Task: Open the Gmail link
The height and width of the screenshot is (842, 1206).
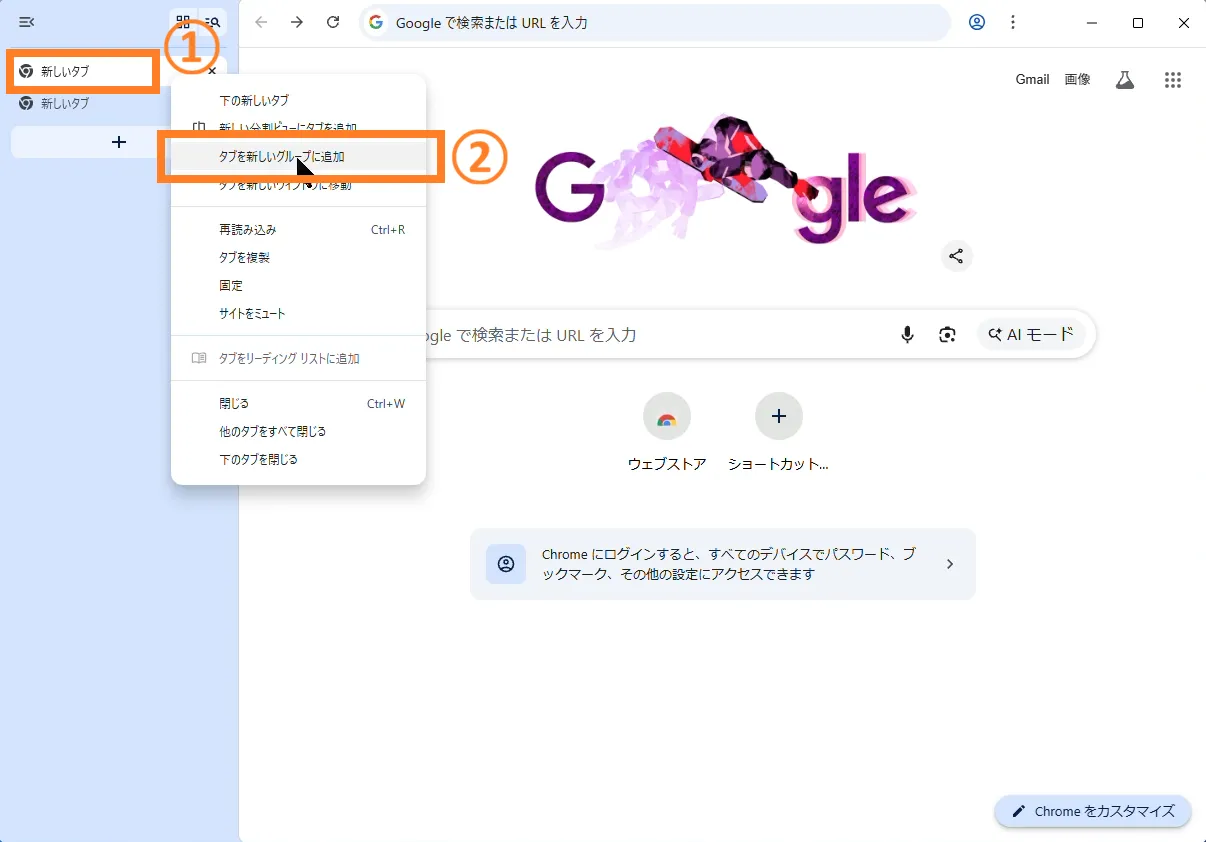Action: (x=1032, y=80)
